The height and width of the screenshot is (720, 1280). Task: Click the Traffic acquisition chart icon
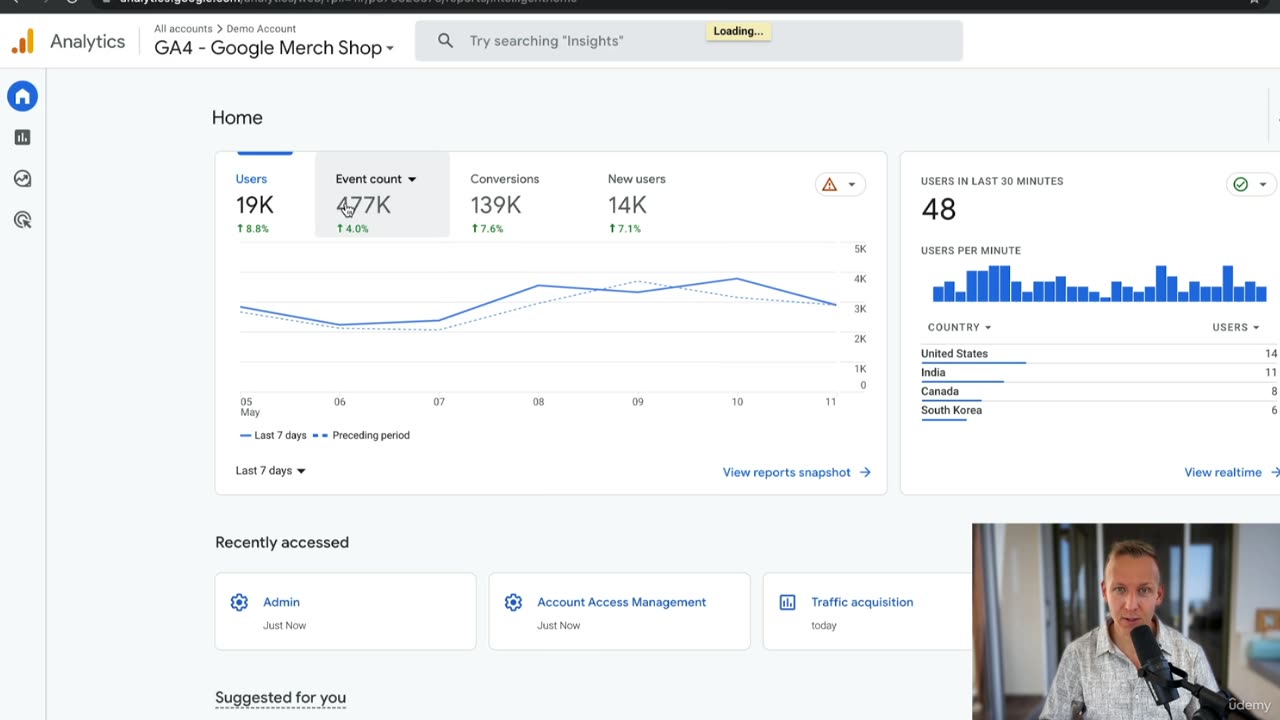[787, 602]
